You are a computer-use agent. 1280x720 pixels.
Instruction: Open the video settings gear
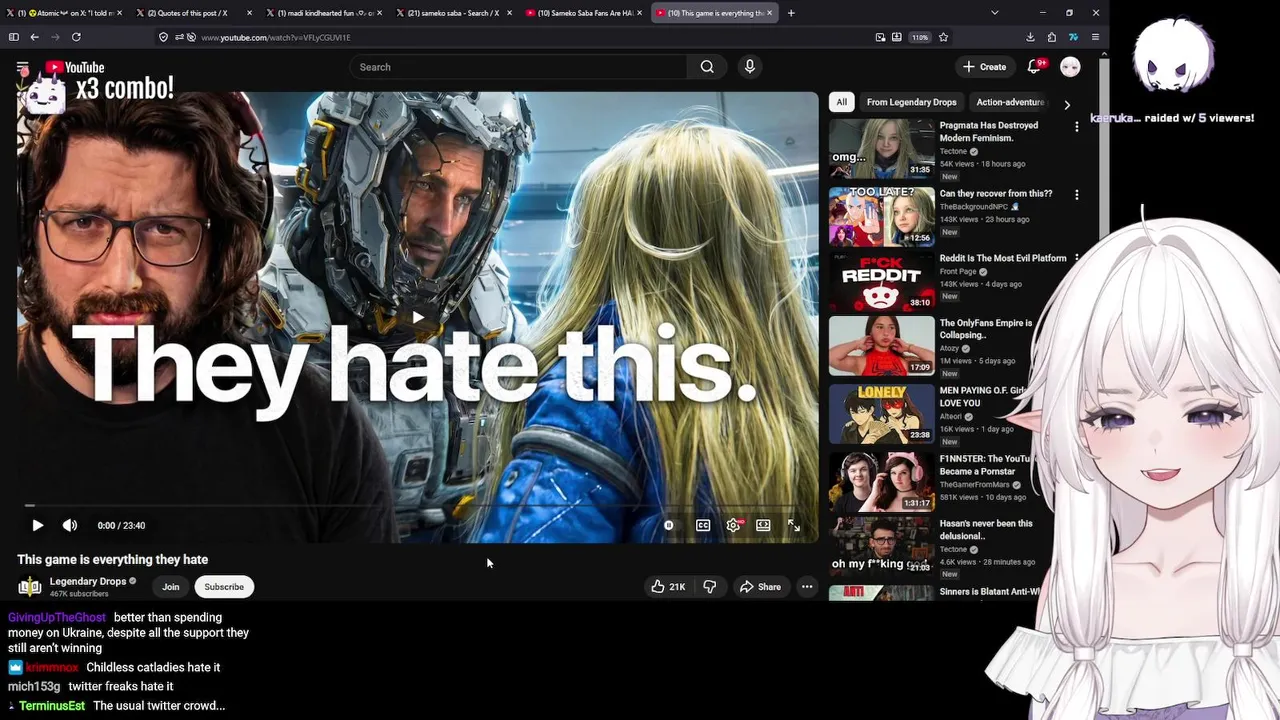pos(733,525)
